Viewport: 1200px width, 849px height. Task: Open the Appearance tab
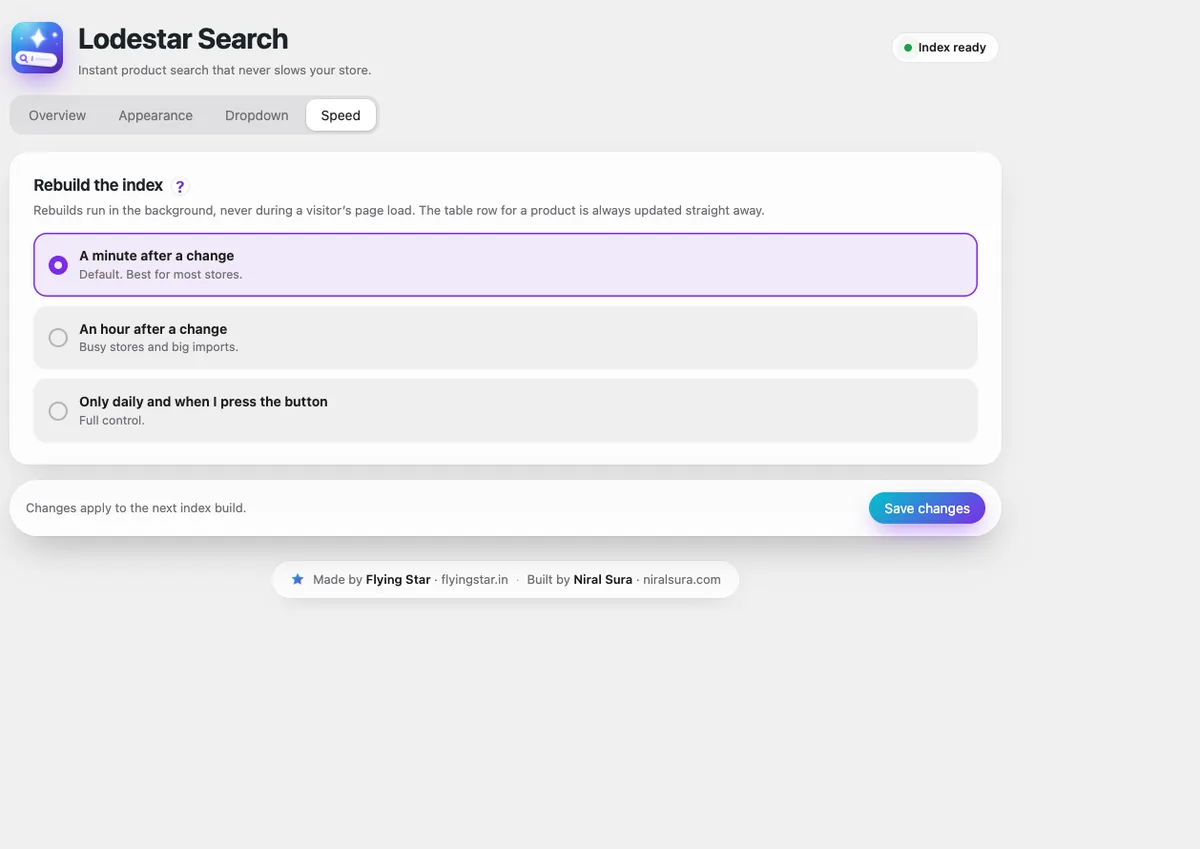(155, 115)
